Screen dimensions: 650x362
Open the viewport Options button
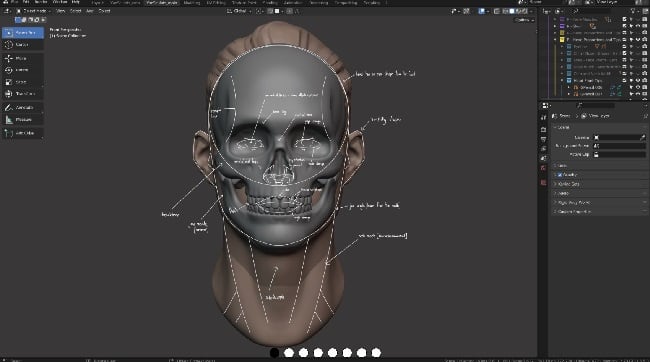coord(524,19)
